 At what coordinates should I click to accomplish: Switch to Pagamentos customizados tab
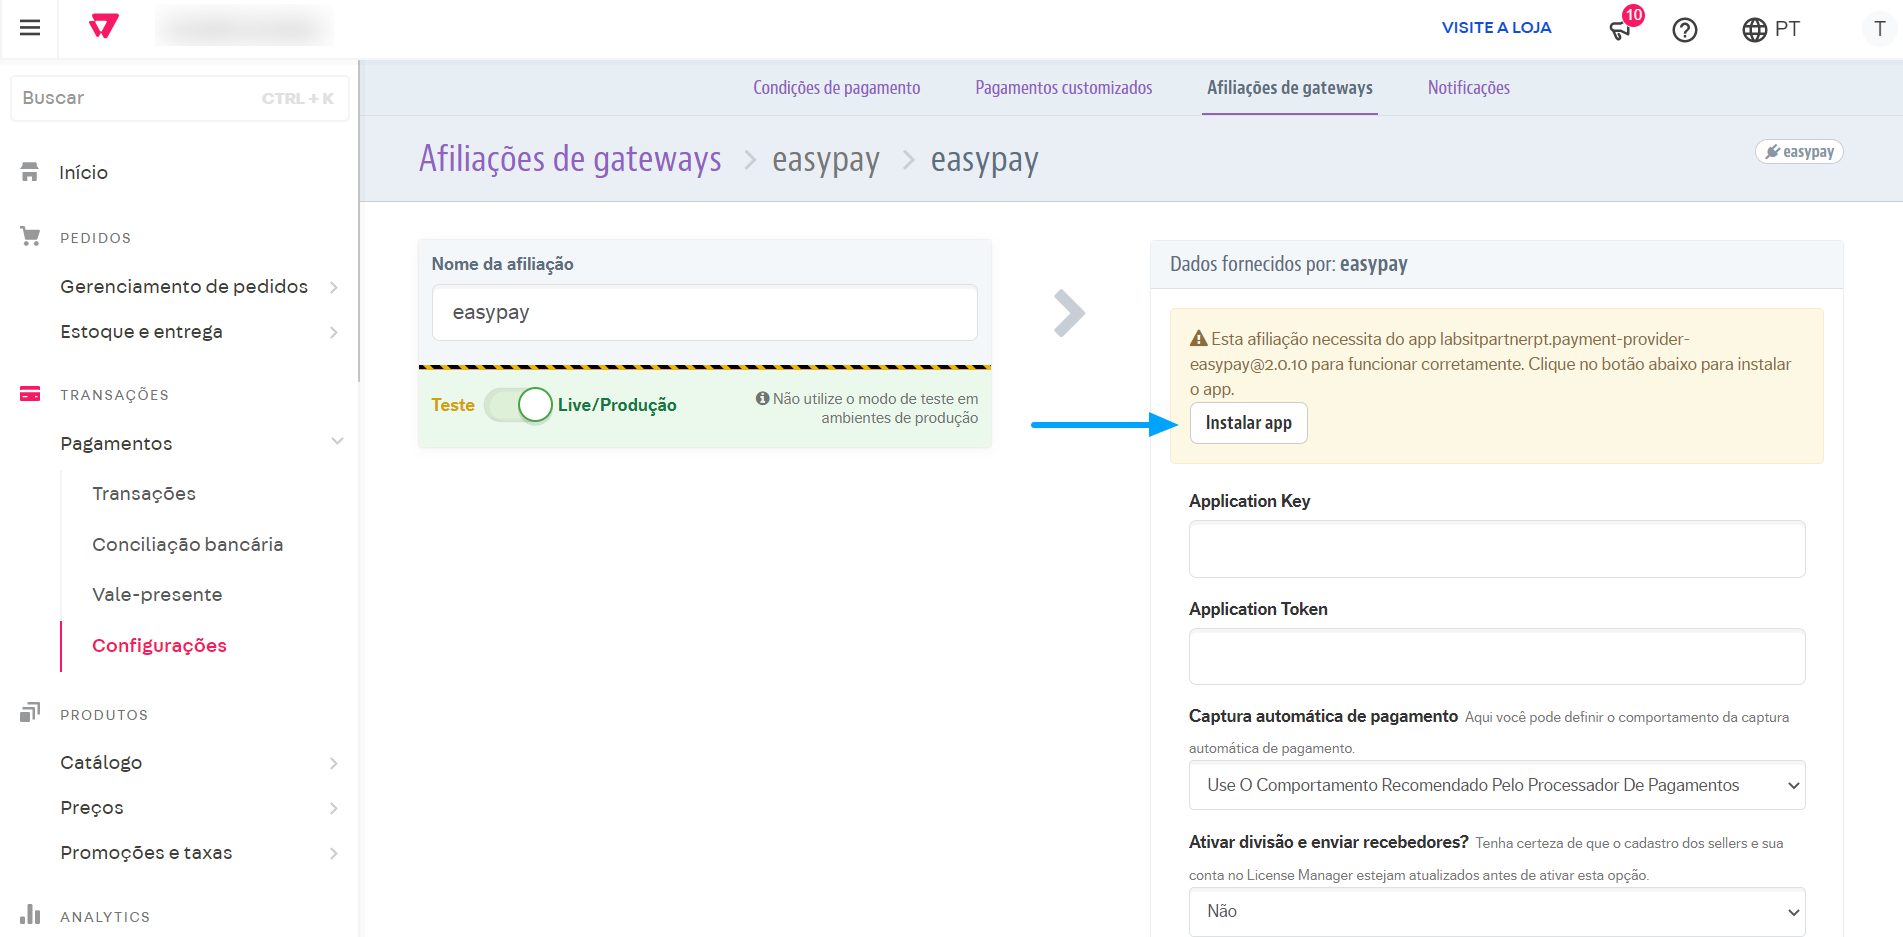tap(1063, 88)
